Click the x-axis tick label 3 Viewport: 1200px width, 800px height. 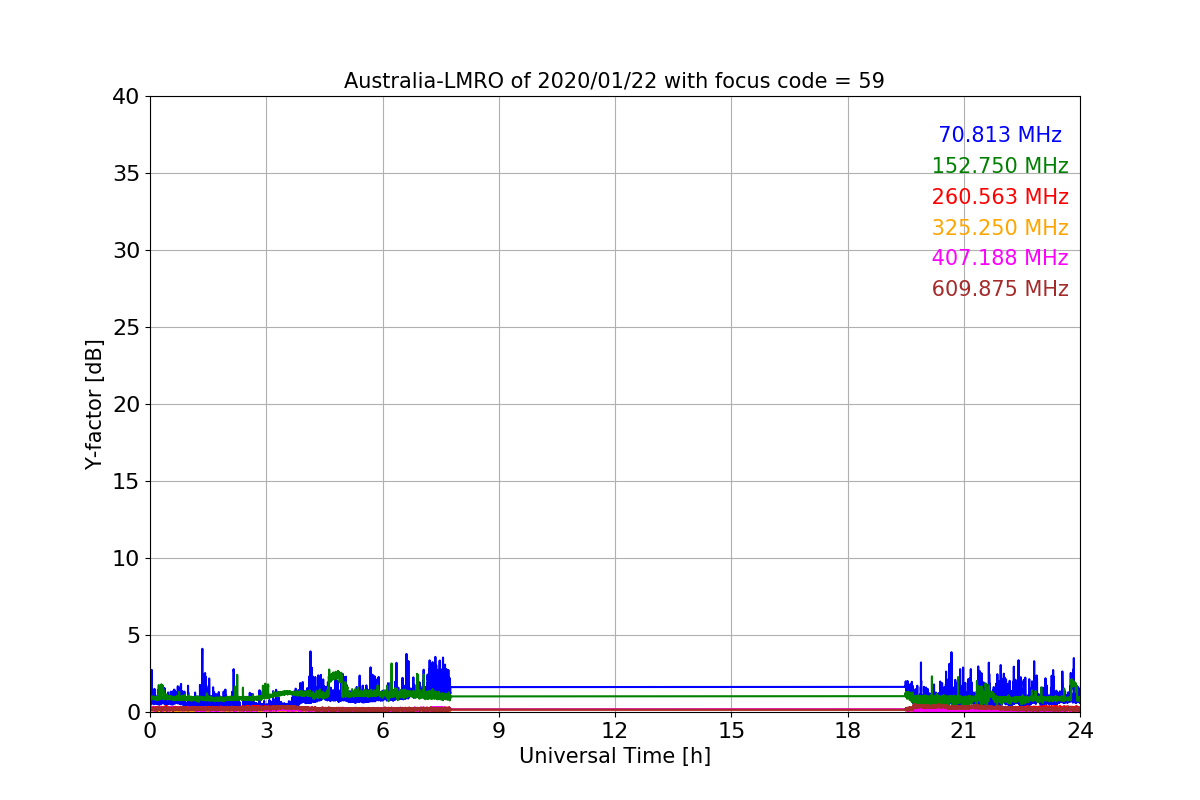coord(266,731)
